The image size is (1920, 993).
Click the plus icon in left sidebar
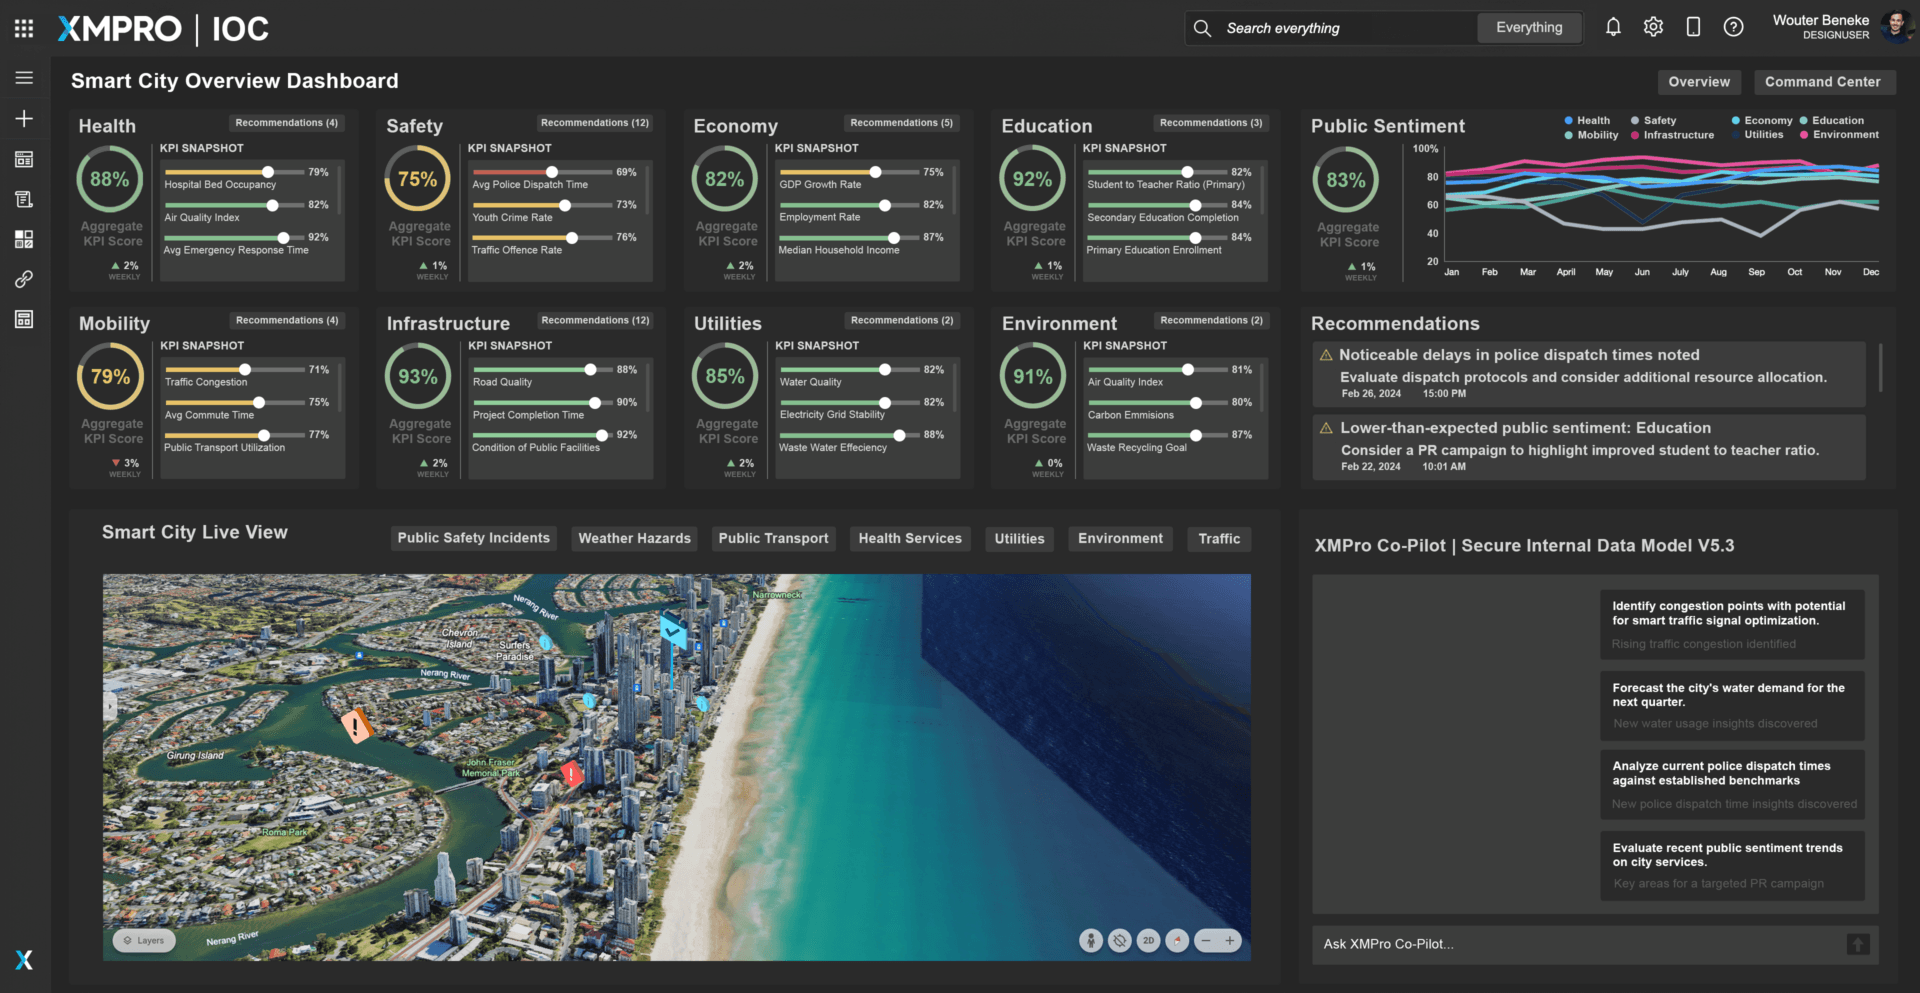[x=24, y=119]
